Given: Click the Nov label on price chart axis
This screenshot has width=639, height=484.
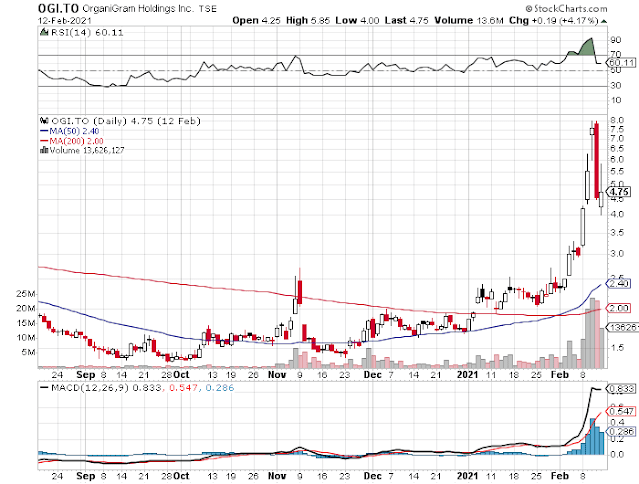Looking at the screenshot, I should pos(277,374).
